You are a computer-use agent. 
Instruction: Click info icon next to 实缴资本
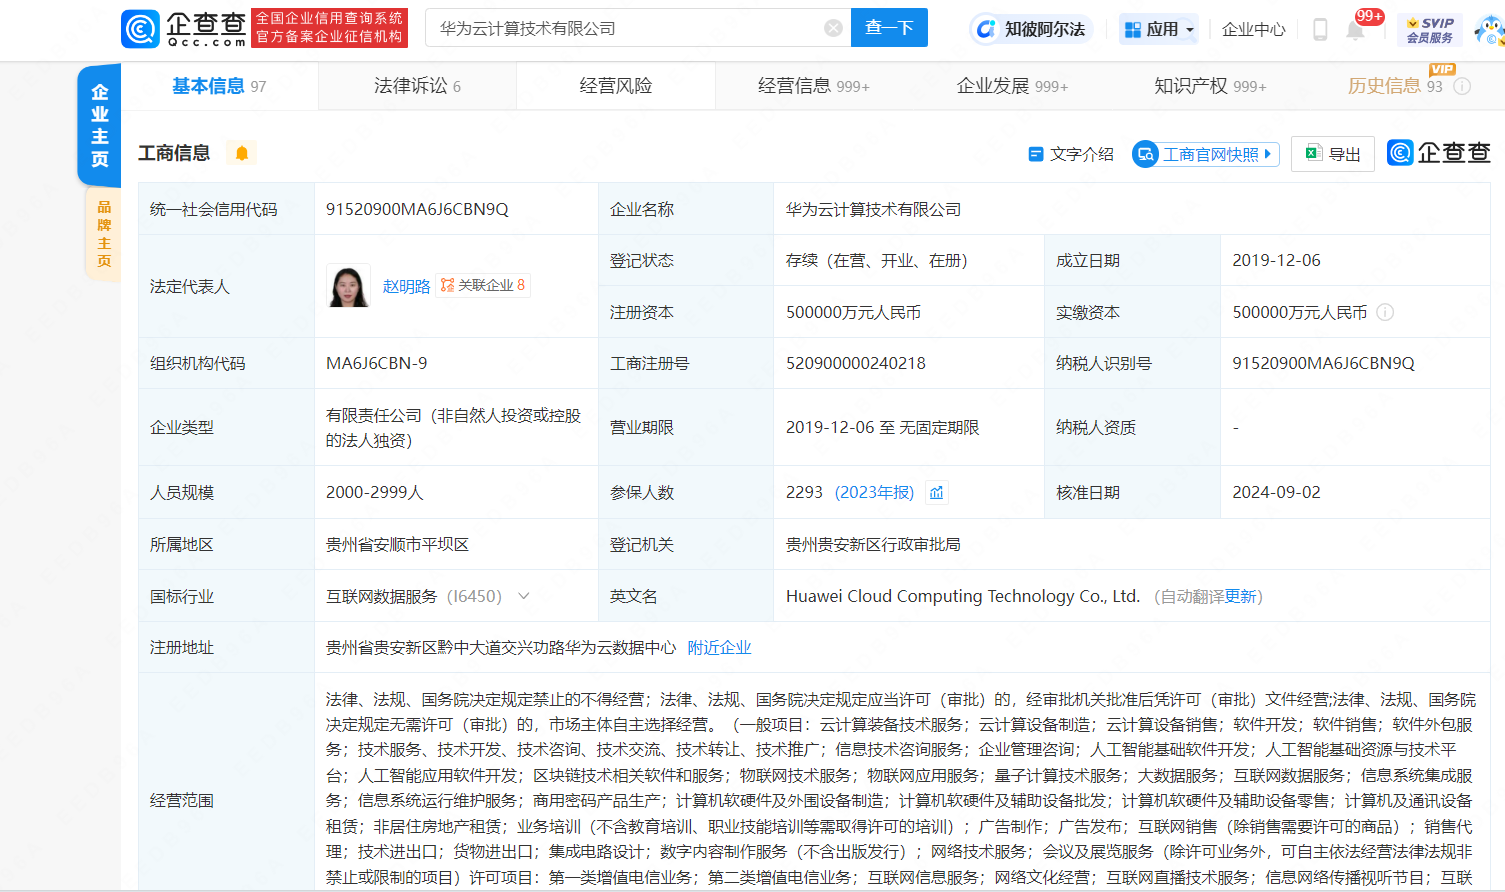[x=1385, y=313]
